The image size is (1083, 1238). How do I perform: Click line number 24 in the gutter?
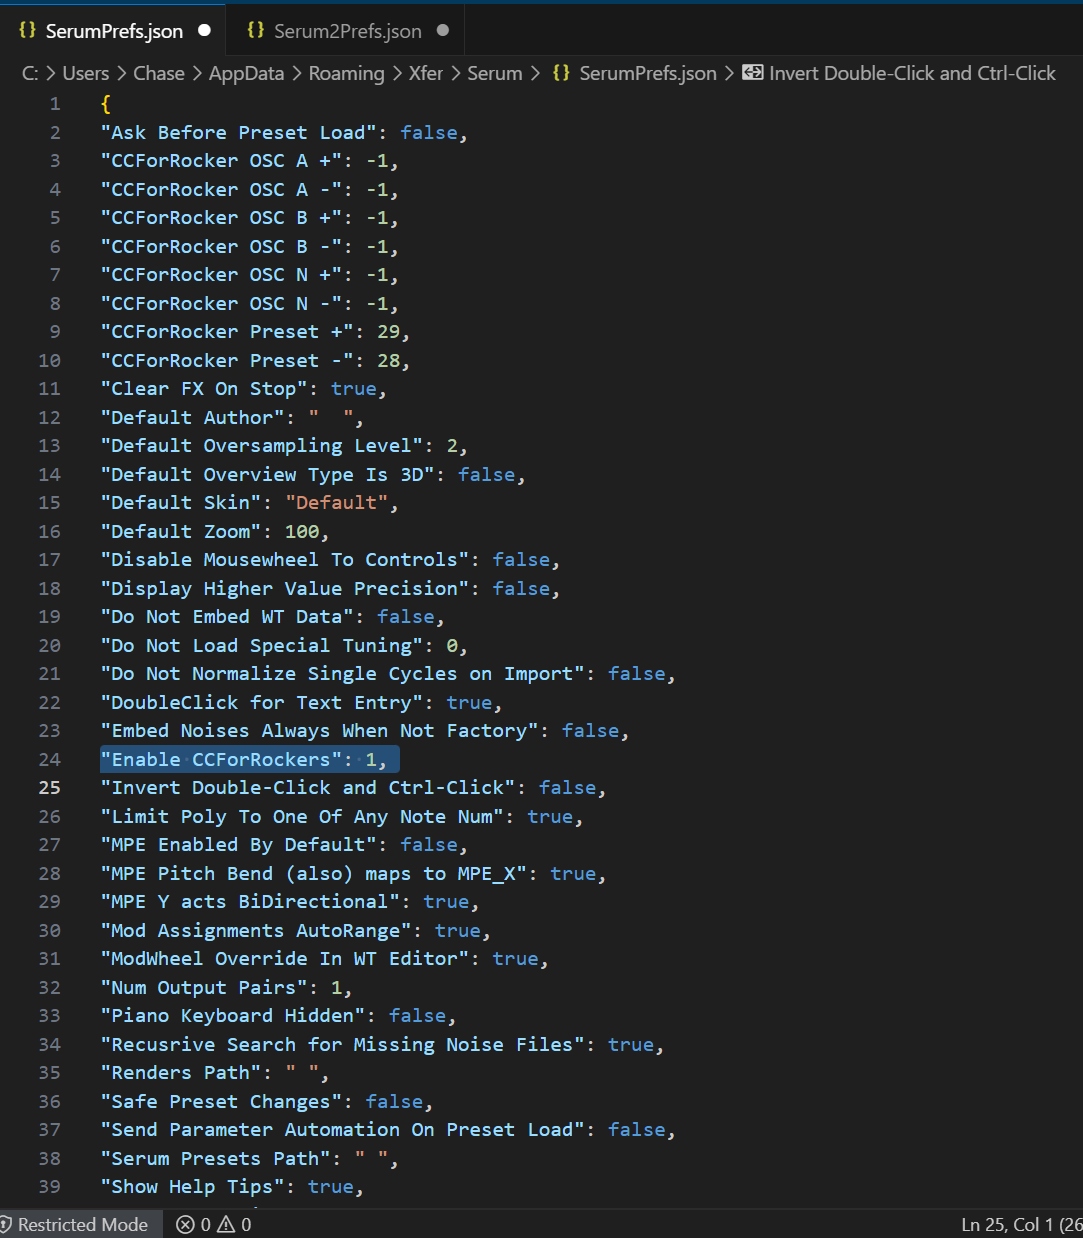(49, 760)
